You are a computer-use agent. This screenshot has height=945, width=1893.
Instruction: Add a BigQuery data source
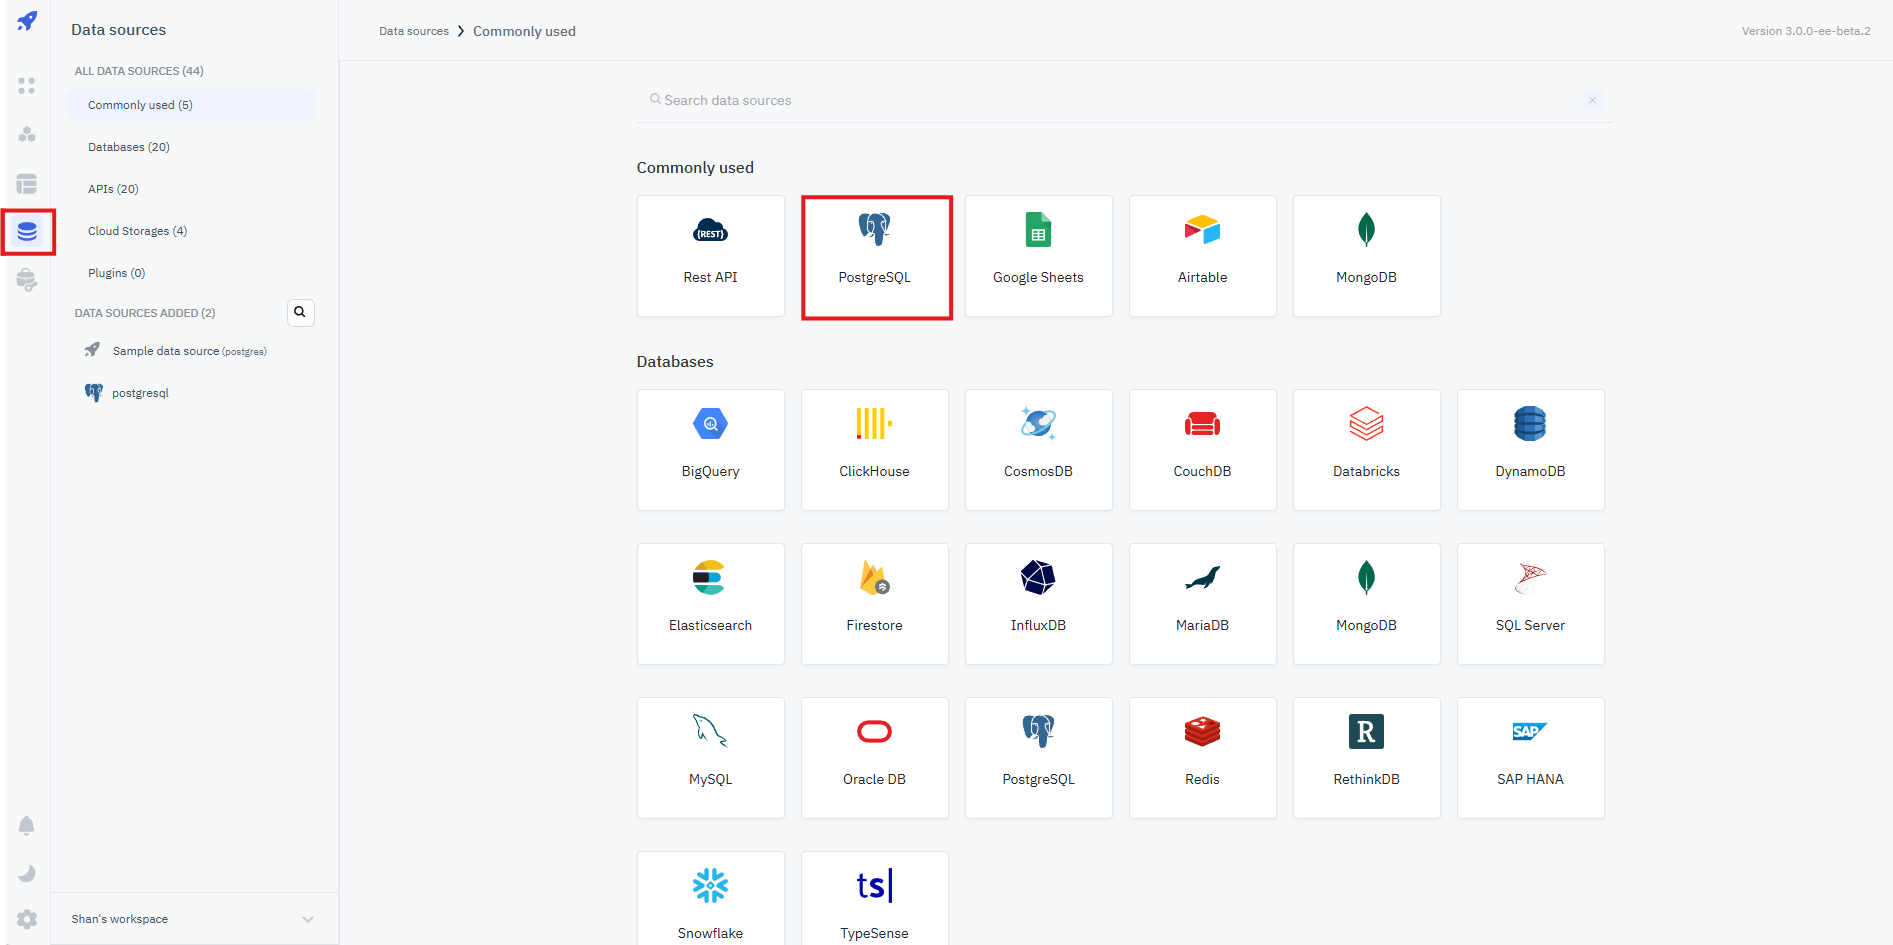pyautogui.click(x=711, y=450)
